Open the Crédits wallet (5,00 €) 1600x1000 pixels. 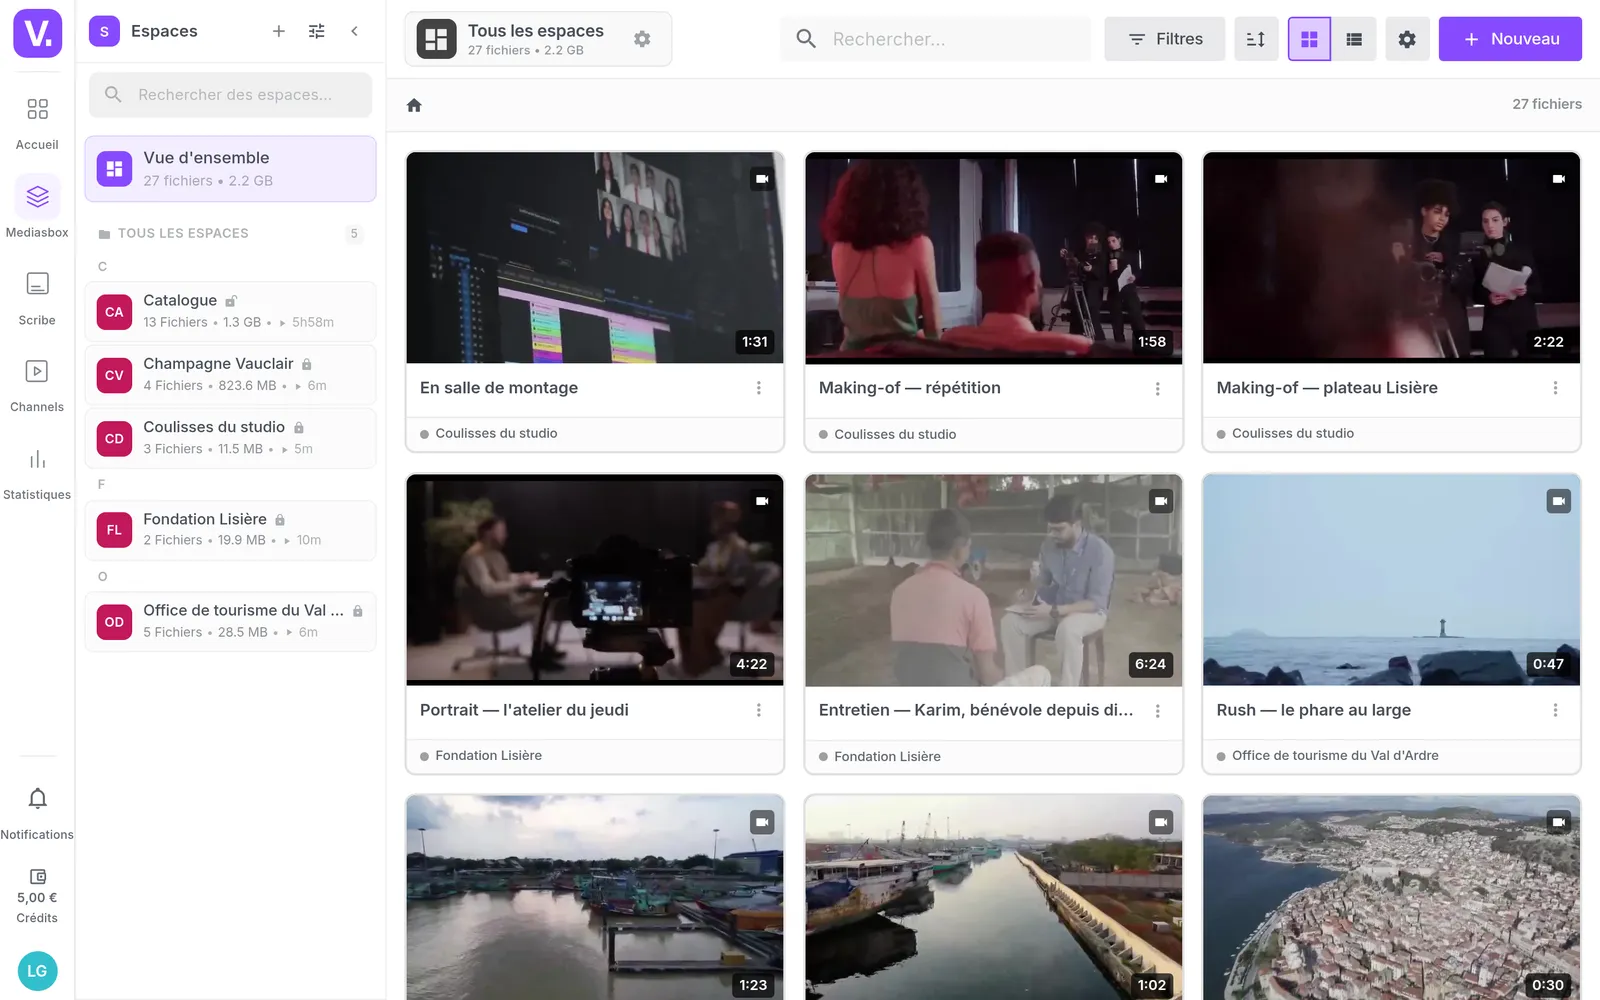coord(37,896)
